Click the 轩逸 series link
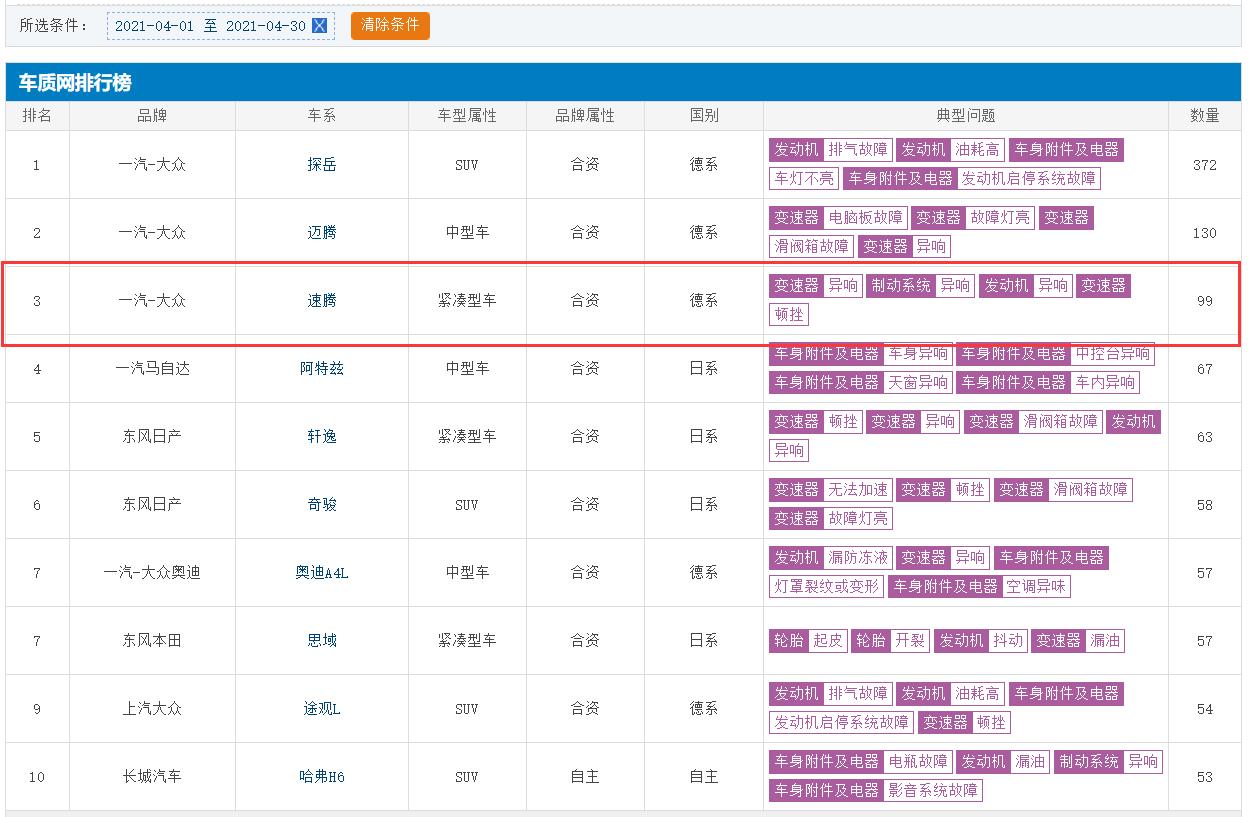 tap(322, 437)
